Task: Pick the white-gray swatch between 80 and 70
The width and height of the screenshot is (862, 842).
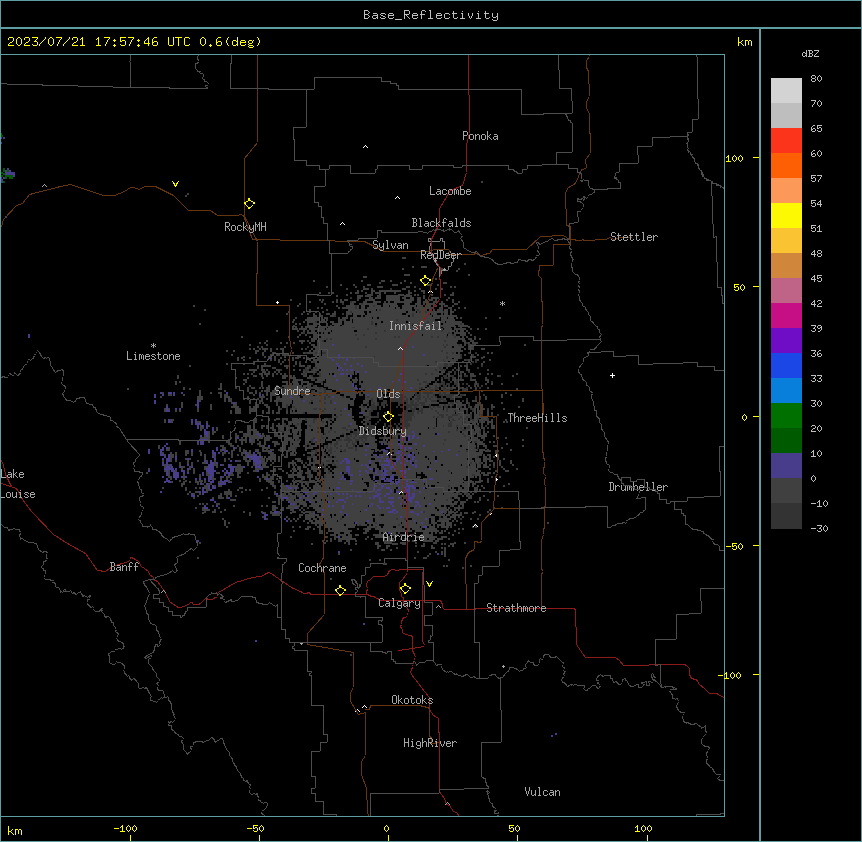Action: click(x=786, y=91)
